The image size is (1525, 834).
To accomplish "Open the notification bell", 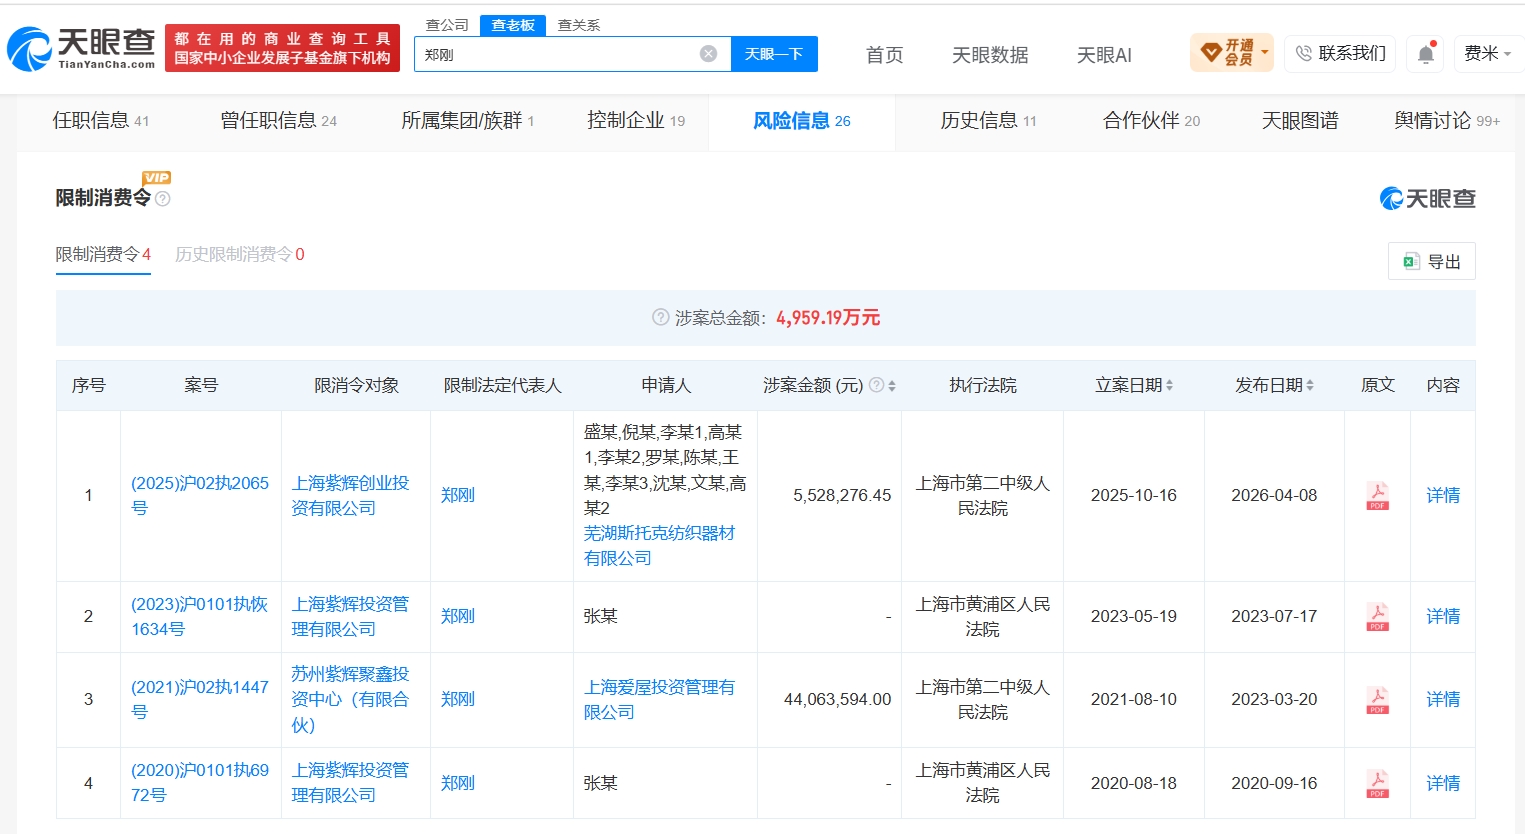I will [1426, 54].
